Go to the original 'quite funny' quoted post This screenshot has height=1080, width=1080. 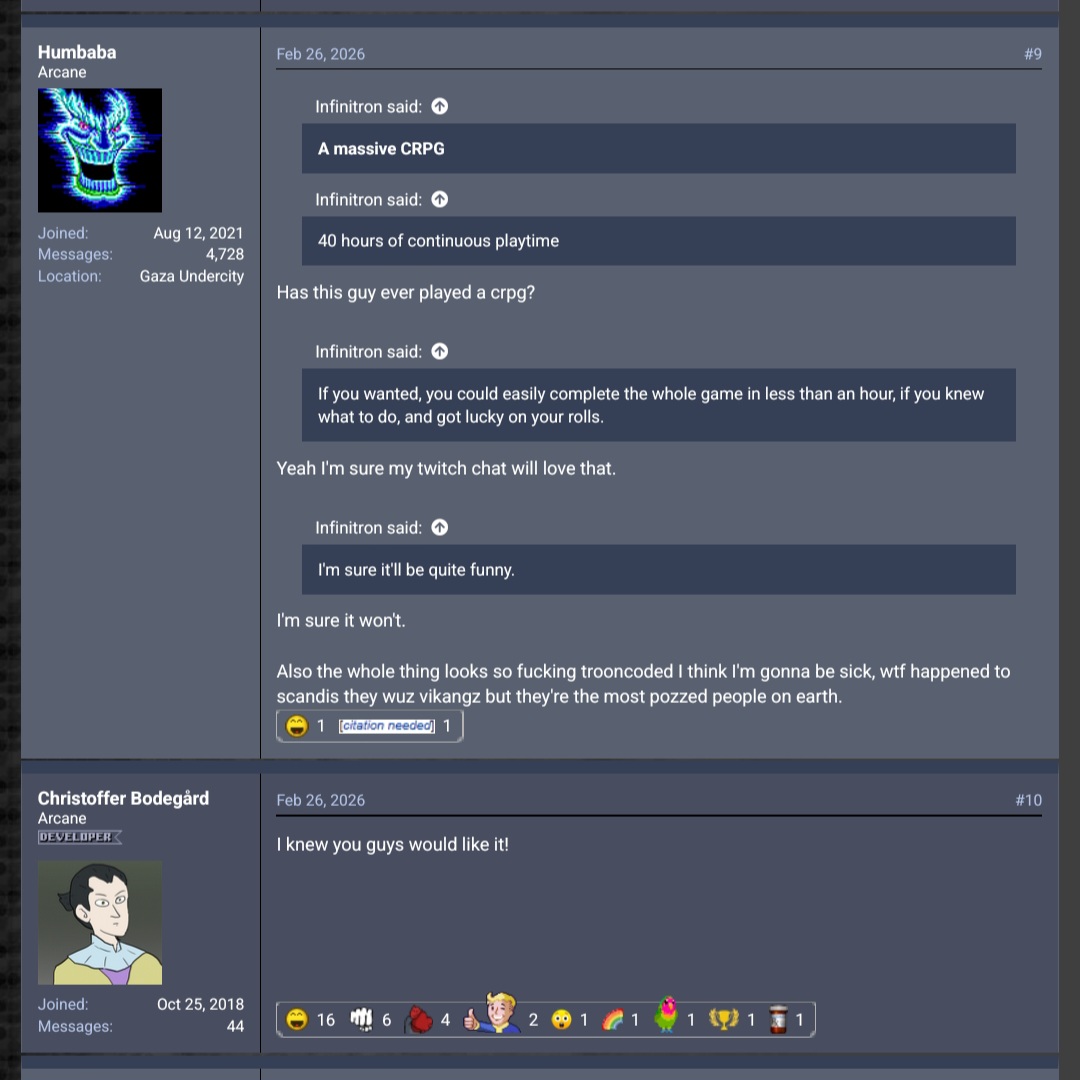439,527
